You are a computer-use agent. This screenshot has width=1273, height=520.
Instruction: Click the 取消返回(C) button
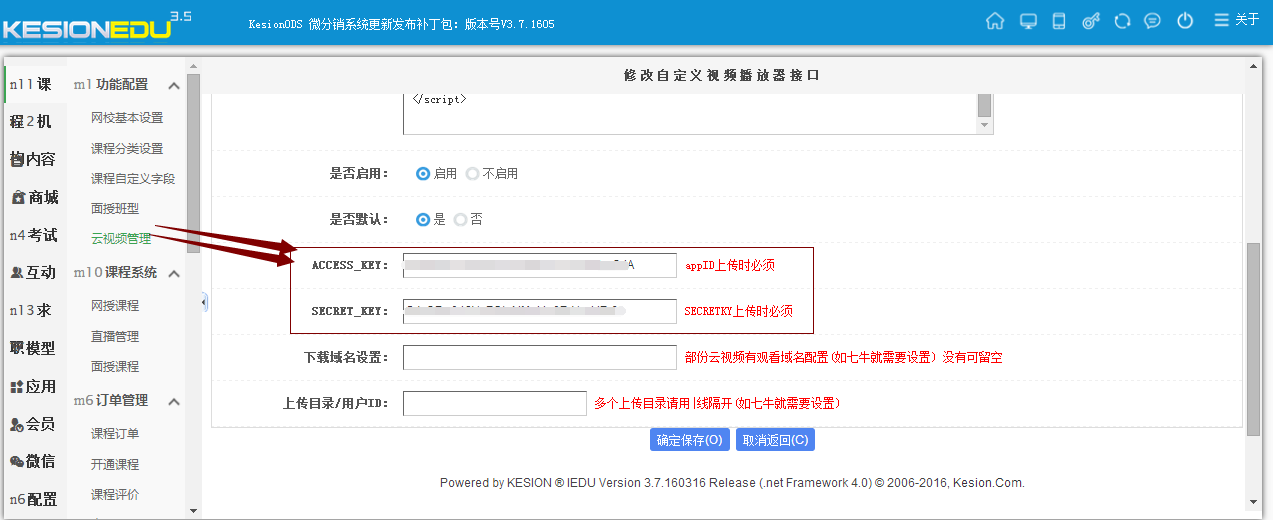tap(774, 440)
